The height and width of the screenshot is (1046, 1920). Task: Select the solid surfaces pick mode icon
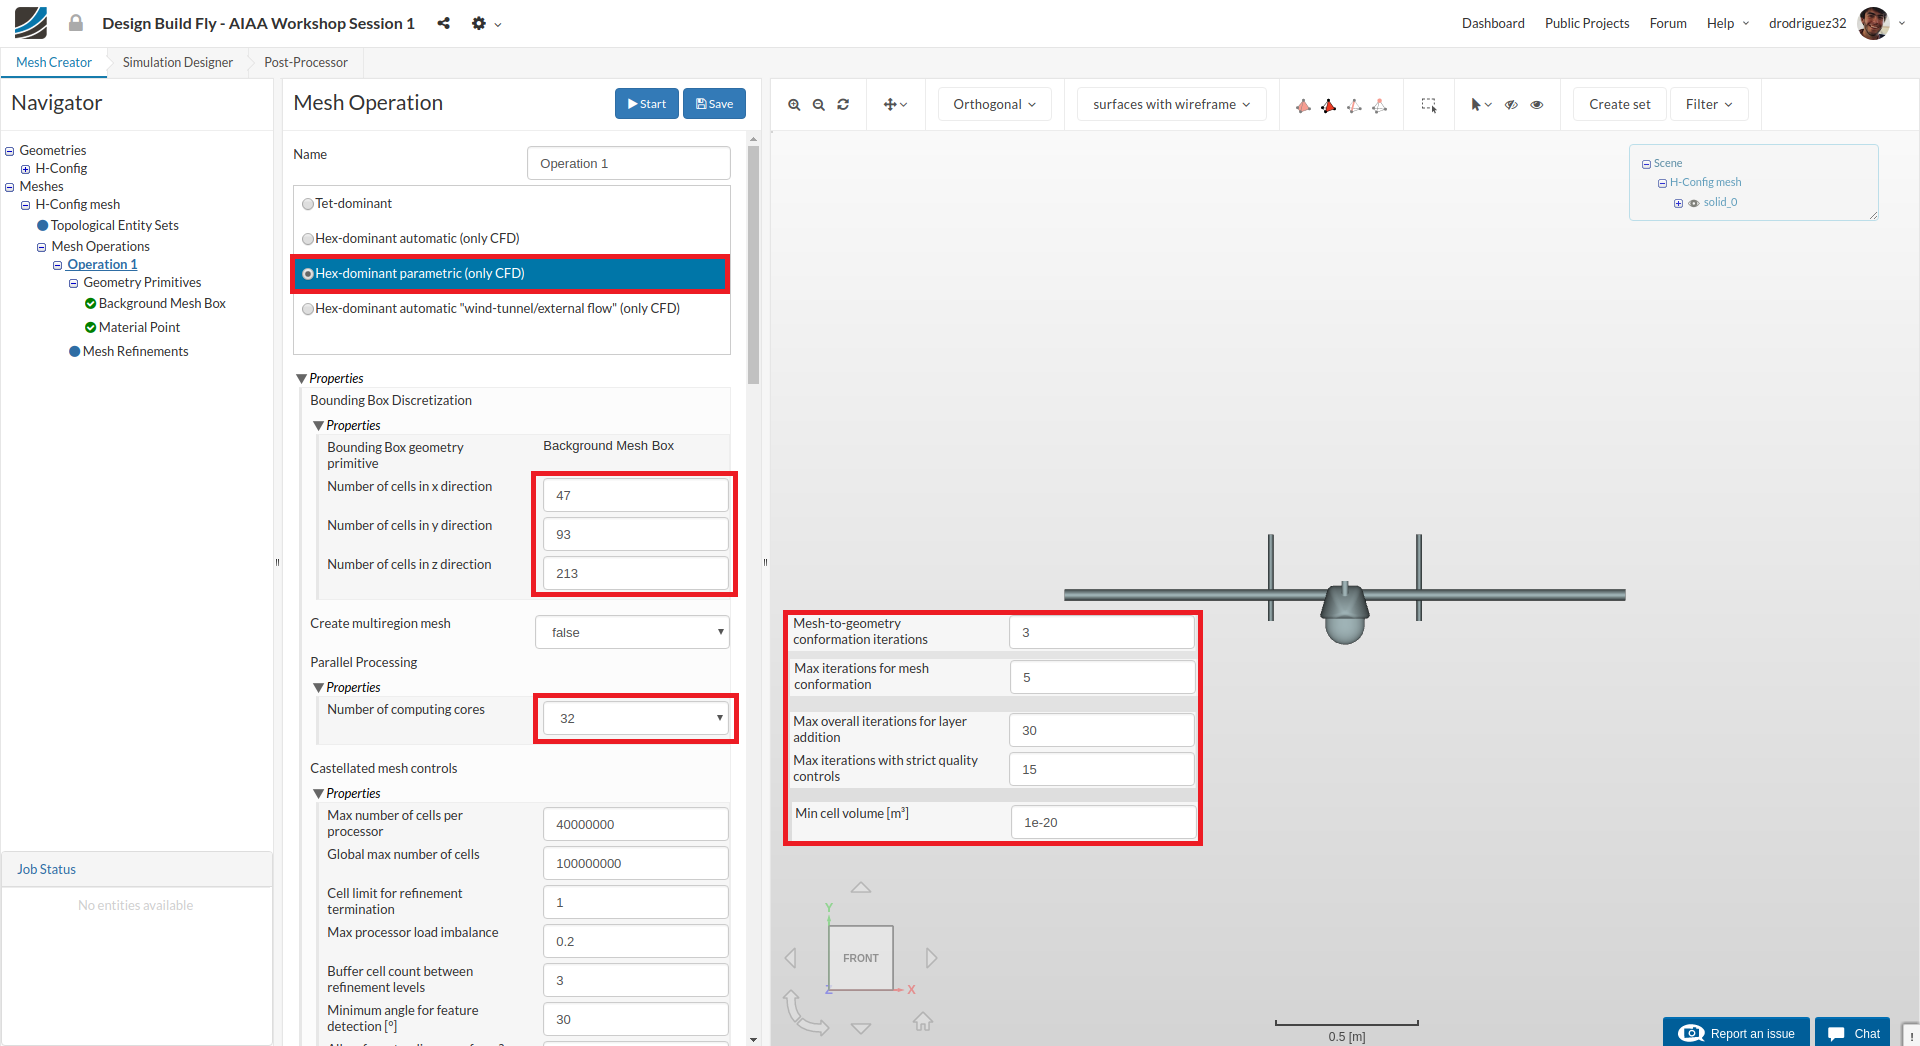[1303, 105]
